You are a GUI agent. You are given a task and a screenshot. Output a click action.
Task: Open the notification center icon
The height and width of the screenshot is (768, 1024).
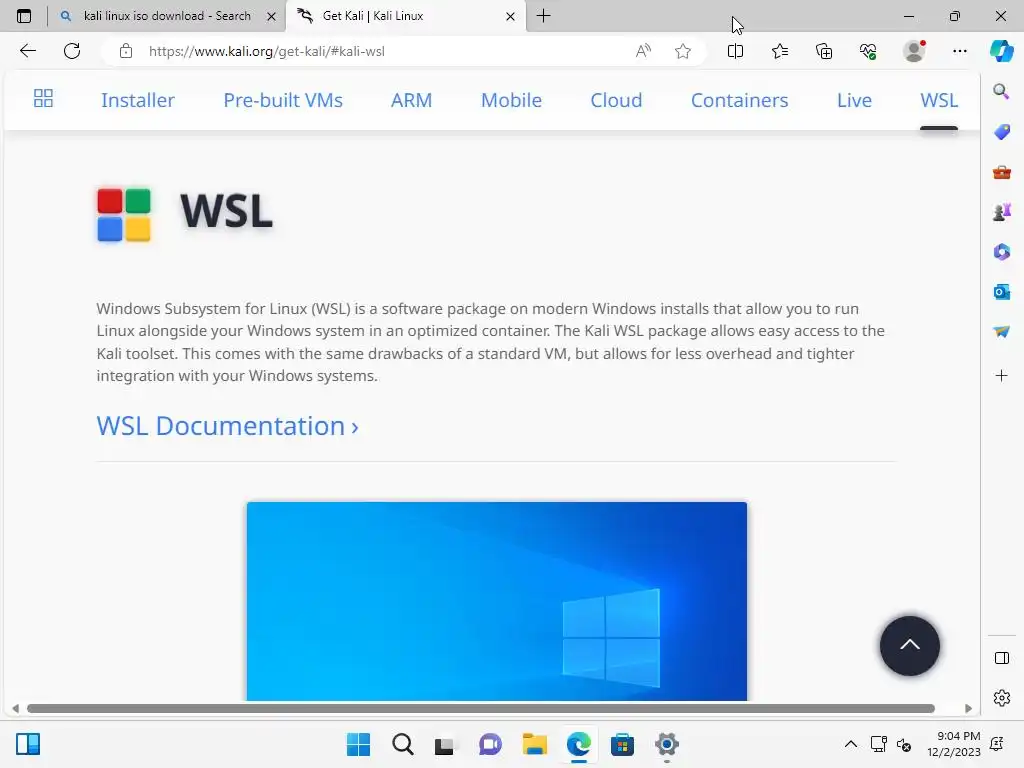click(997, 744)
